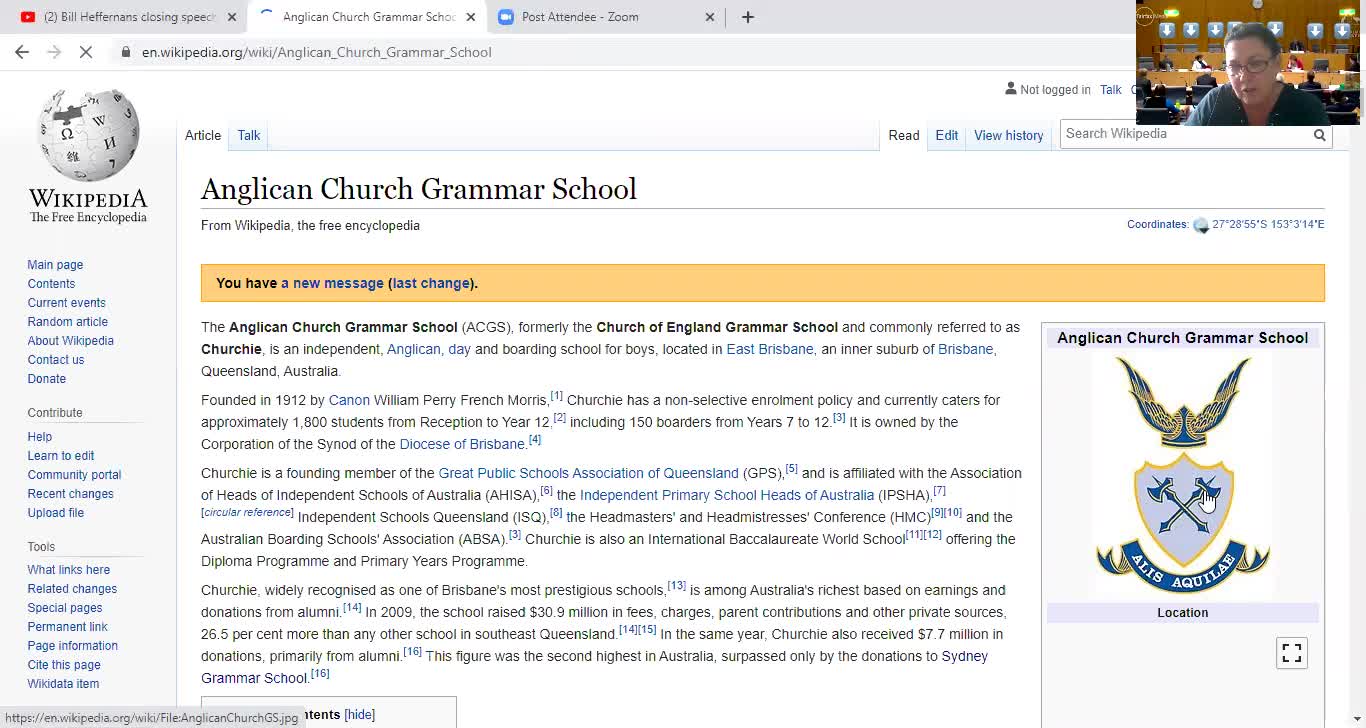Image resolution: width=1366 pixels, height=728 pixels.
Task: Open Learn to edit link
Action: click(61, 456)
